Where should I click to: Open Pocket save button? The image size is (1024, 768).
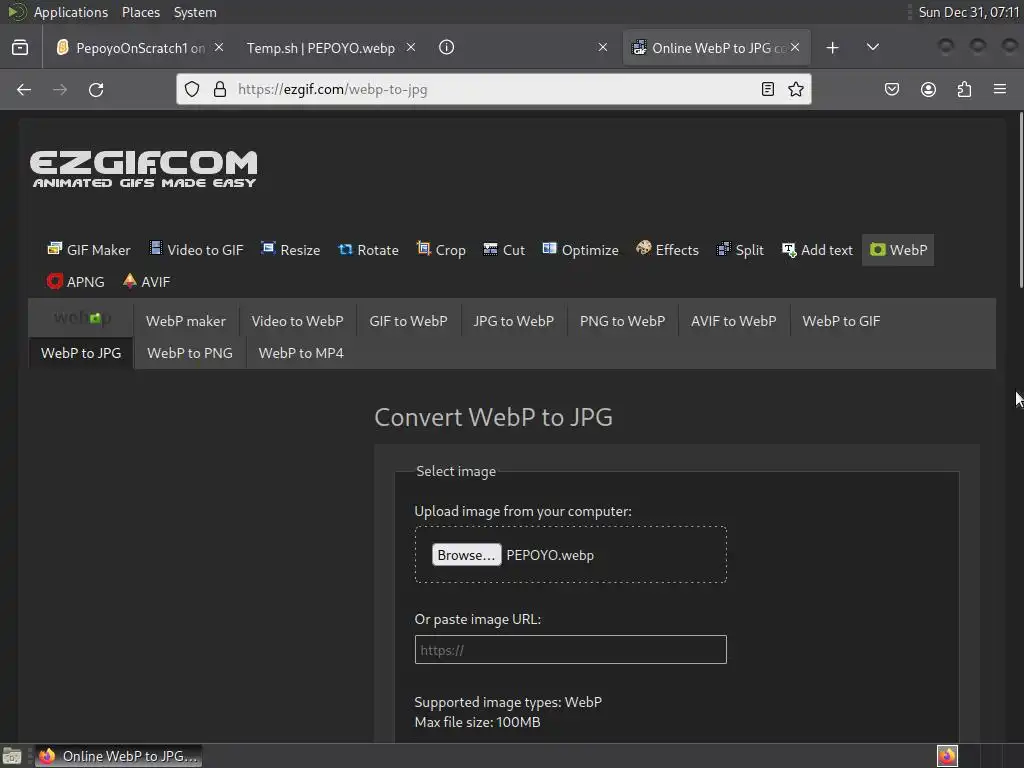pyautogui.click(x=892, y=89)
